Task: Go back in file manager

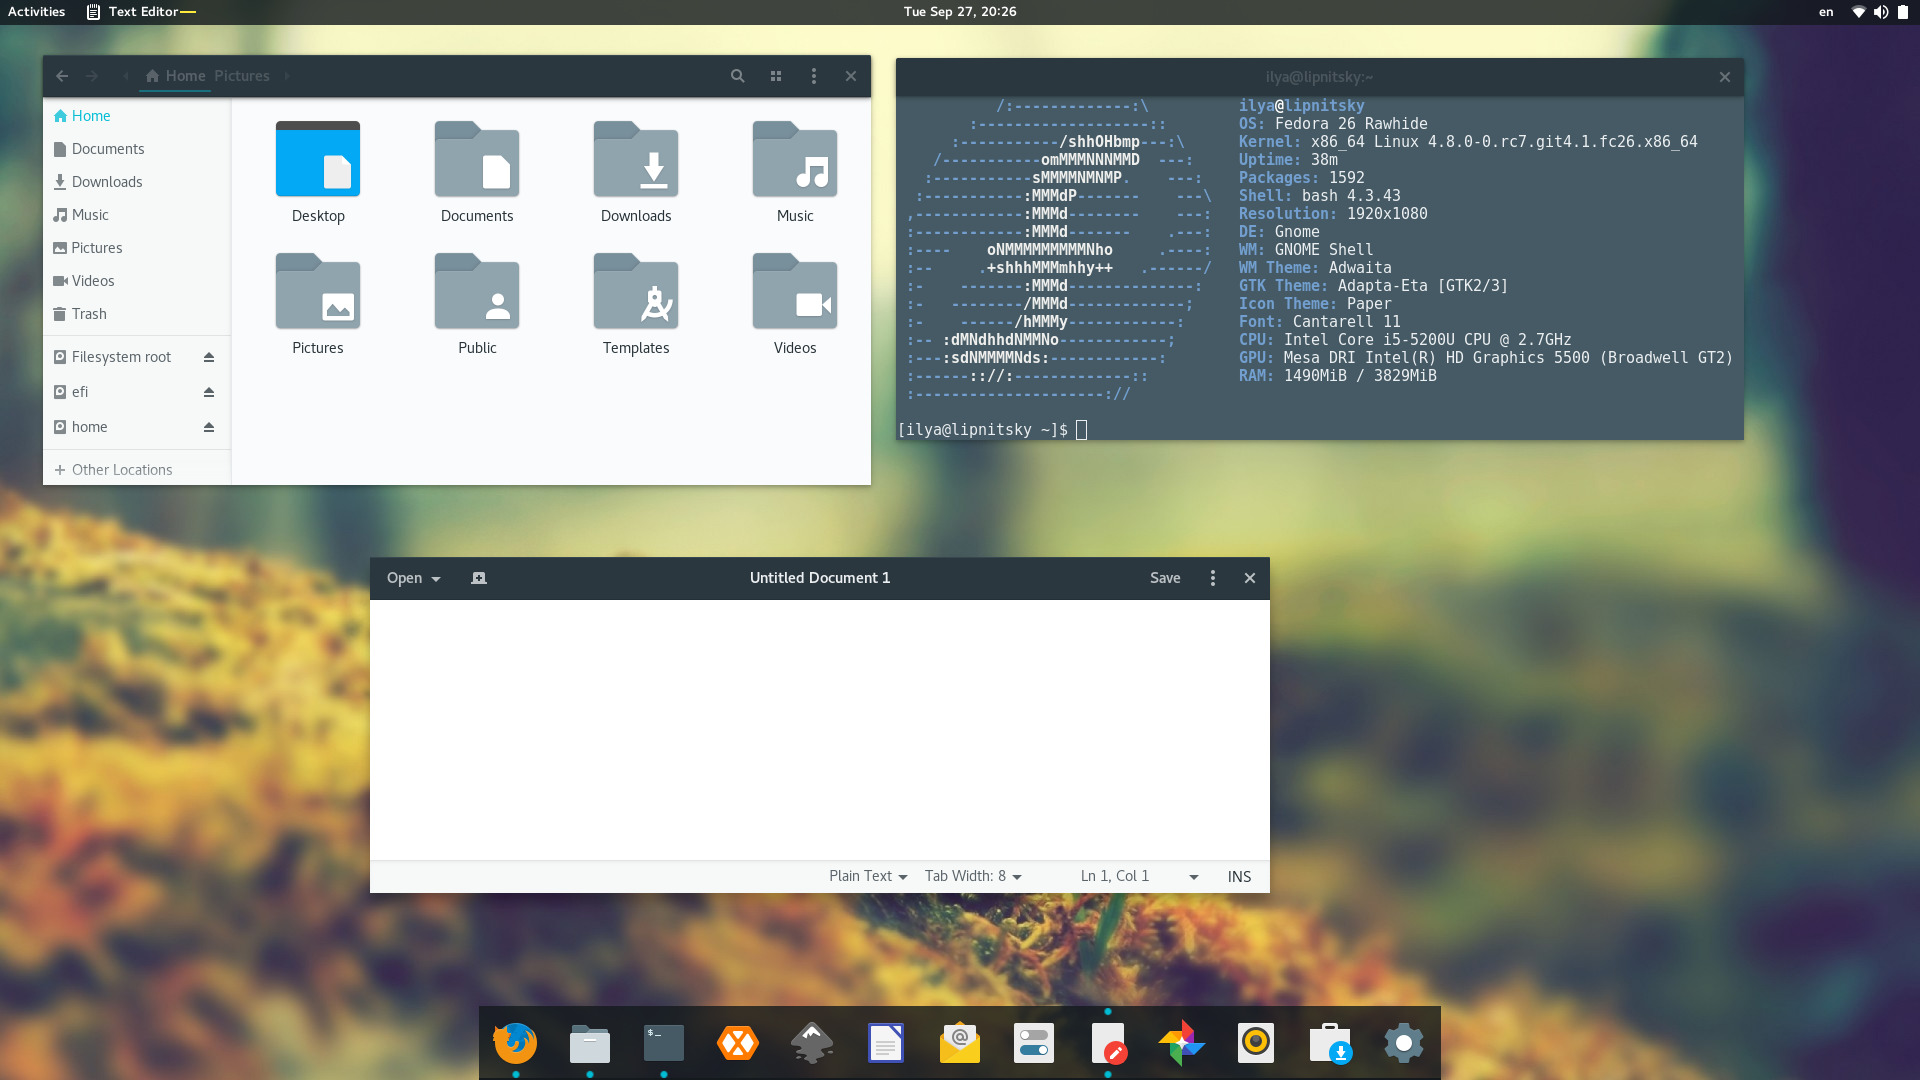Action: pos(62,76)
